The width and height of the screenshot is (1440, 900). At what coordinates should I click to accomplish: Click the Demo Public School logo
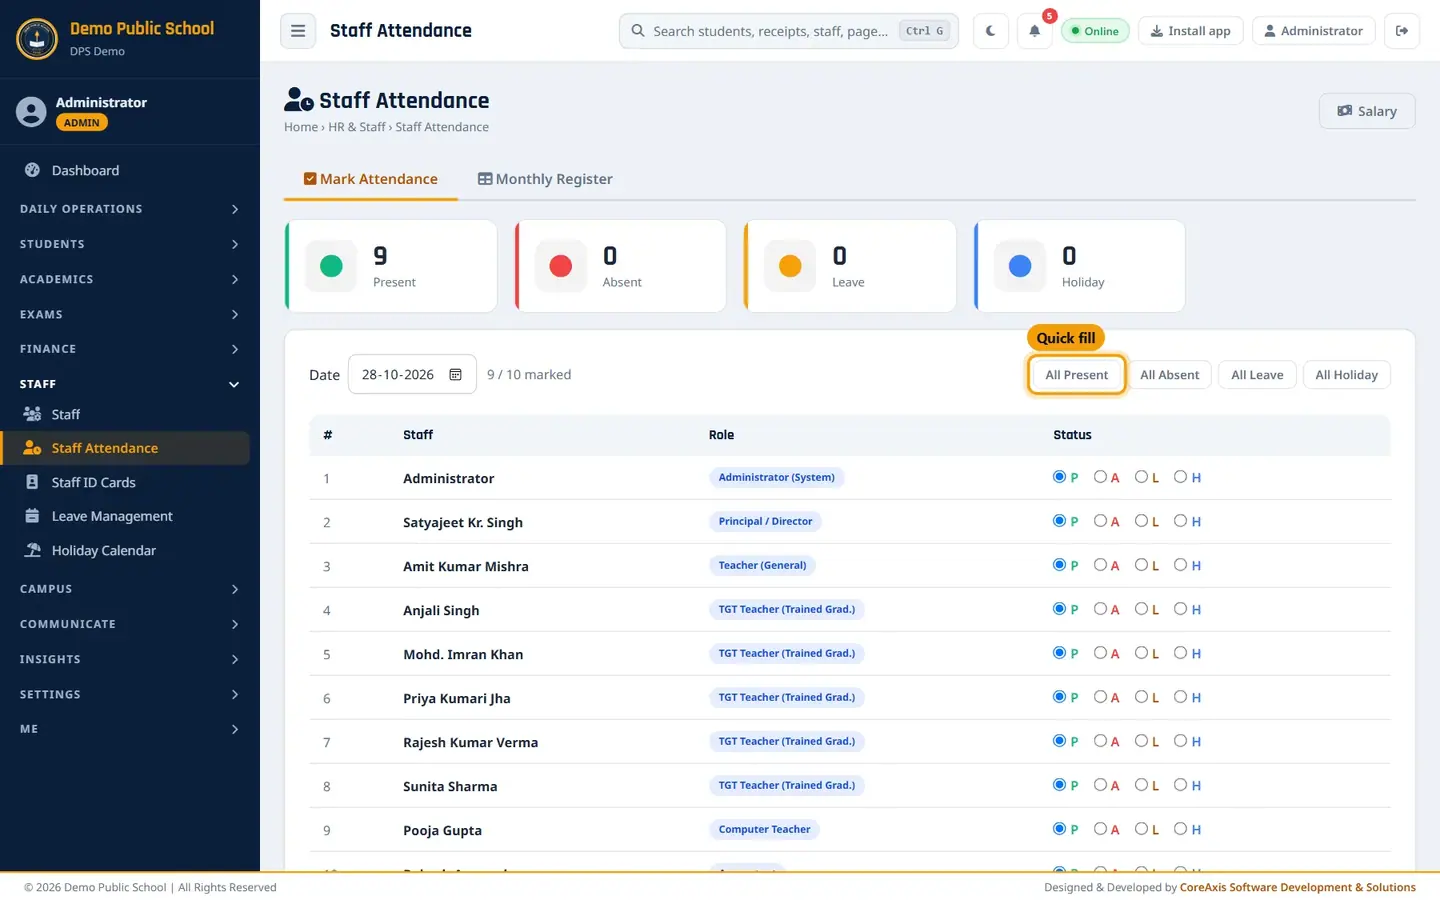[x=37, y=39]
